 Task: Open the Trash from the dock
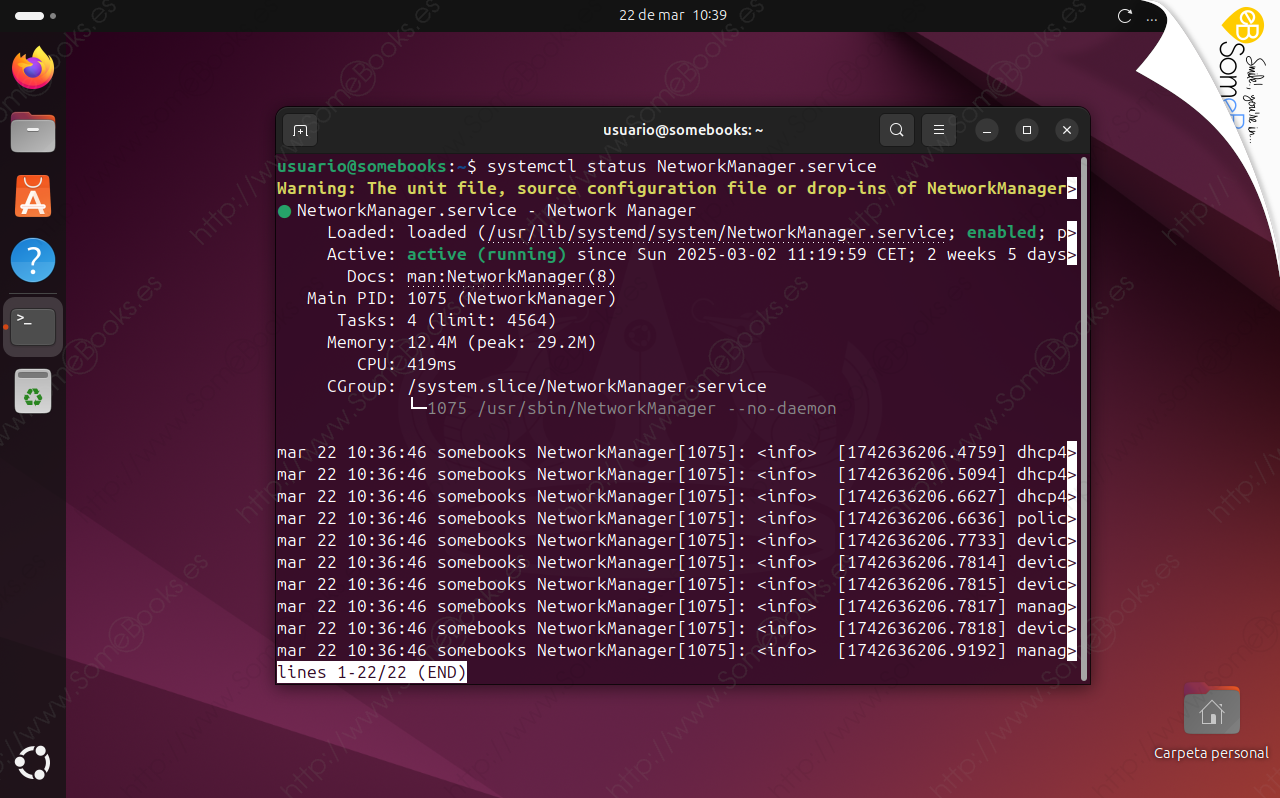point(33,391)
